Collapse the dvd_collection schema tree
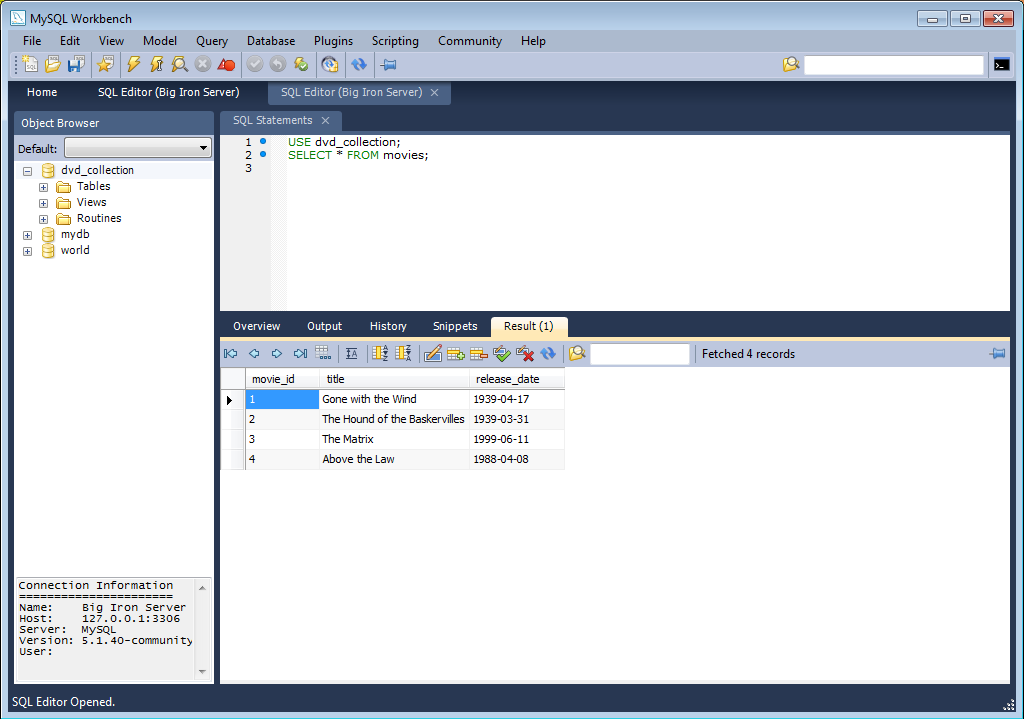This screenshot has height=719, width=1024. click(26, 170)
